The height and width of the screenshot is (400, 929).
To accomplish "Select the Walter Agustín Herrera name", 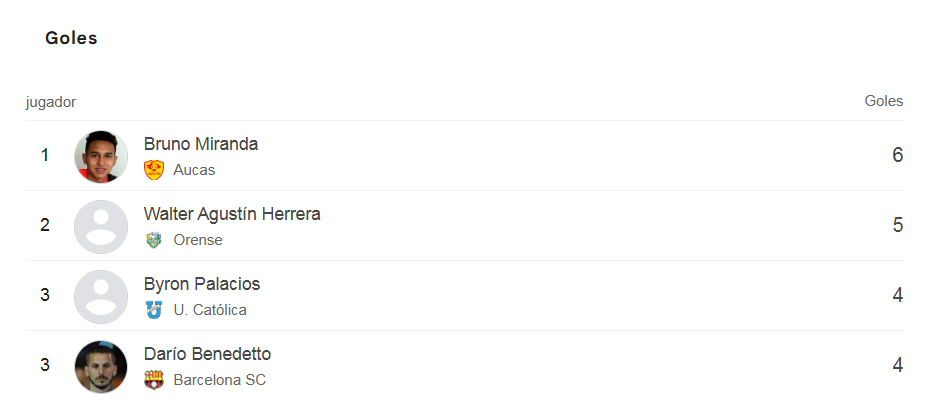I will 232,214.
